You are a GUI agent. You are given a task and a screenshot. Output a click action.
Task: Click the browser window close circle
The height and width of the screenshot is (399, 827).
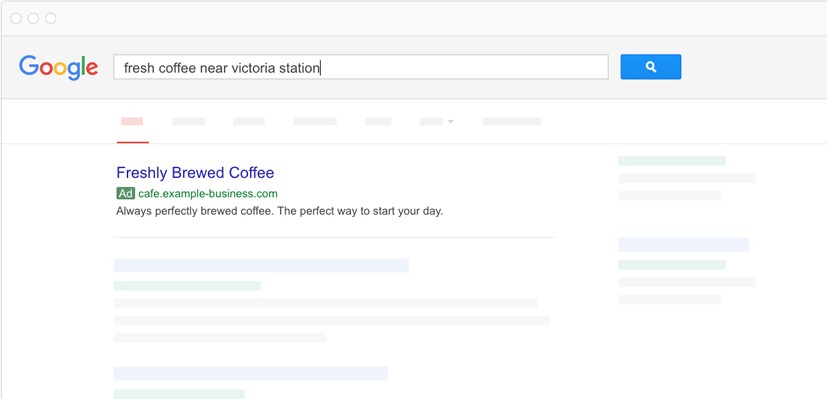click(16, 18)
